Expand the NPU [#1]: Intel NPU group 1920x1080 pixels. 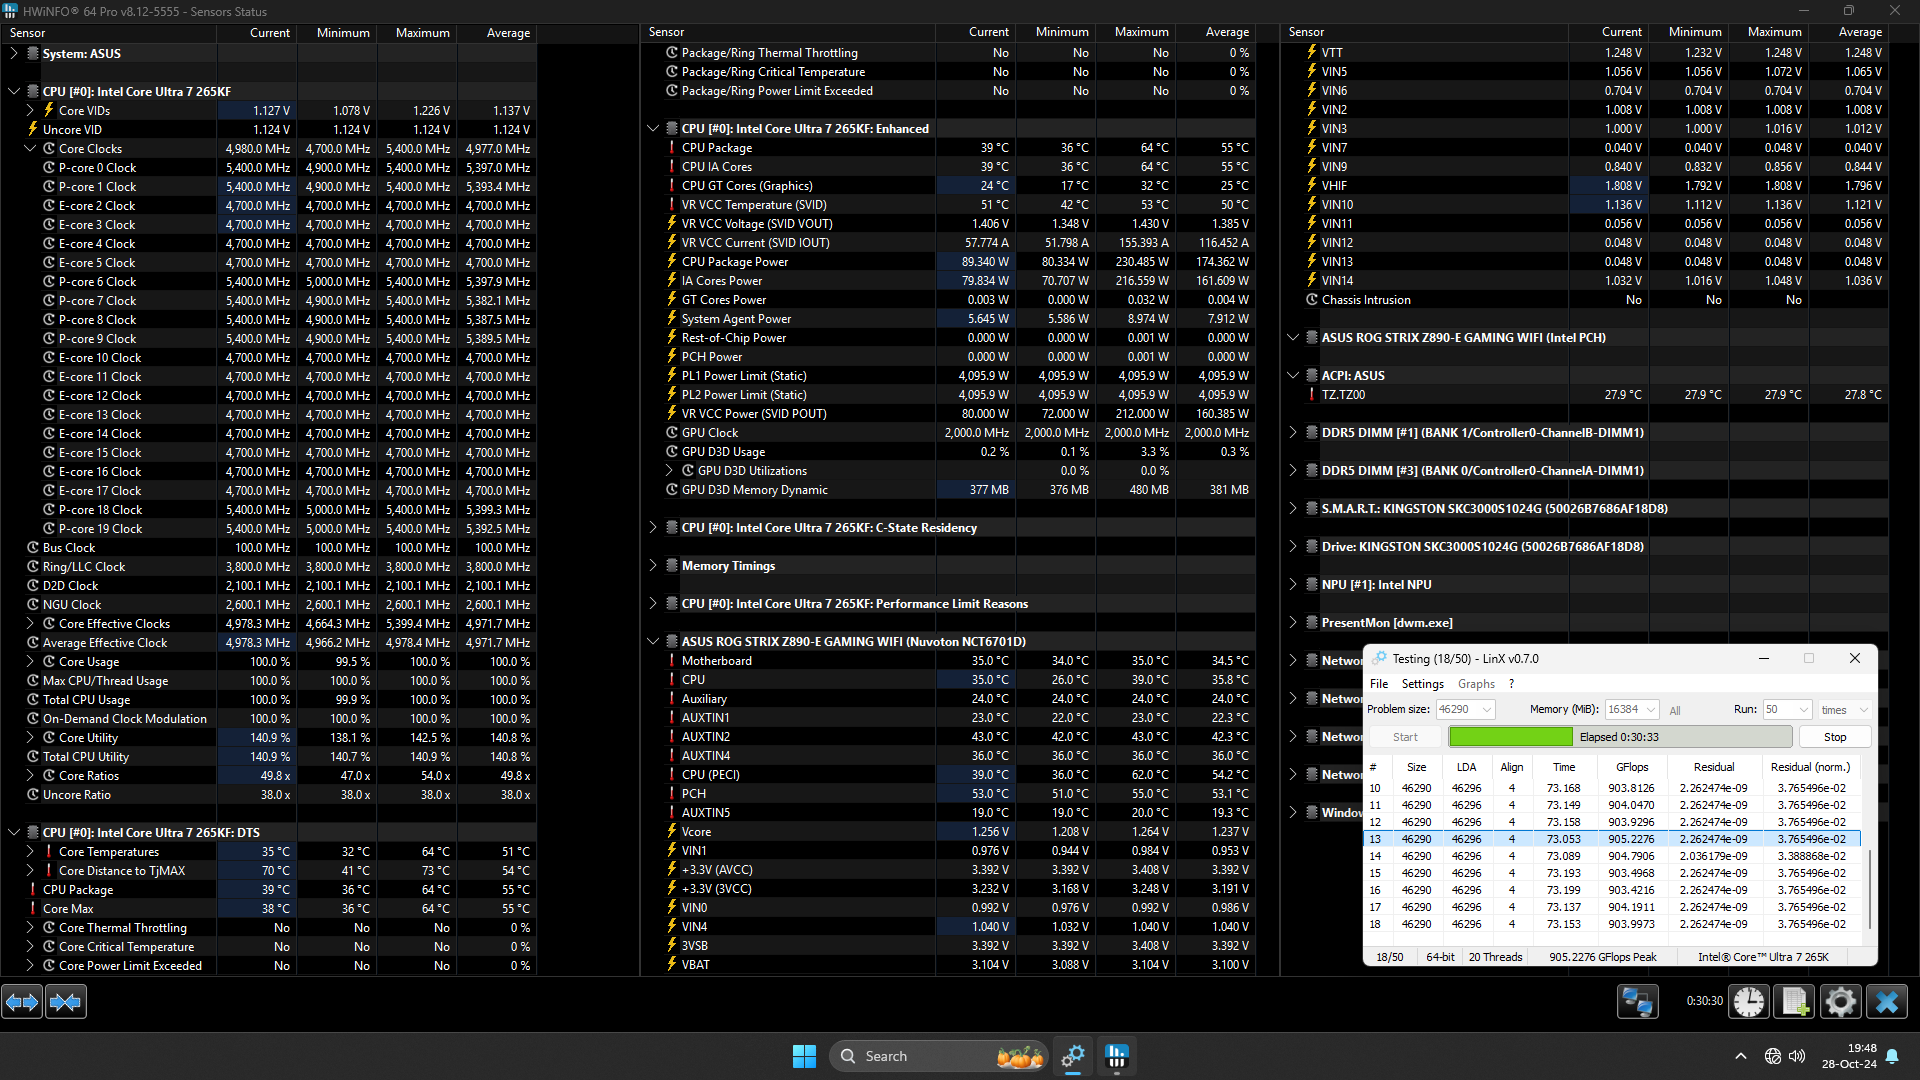(x=1293, y=584)
